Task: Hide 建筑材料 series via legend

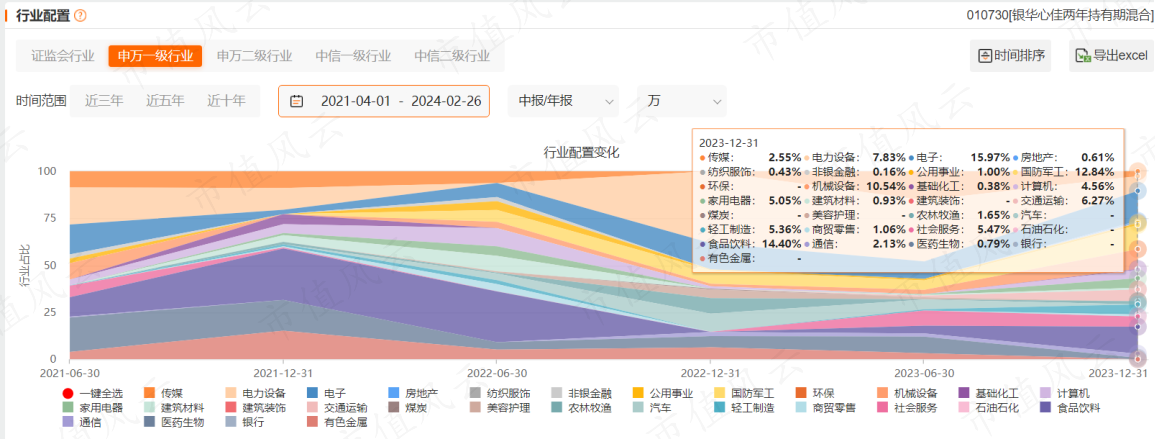Action: 173,407
